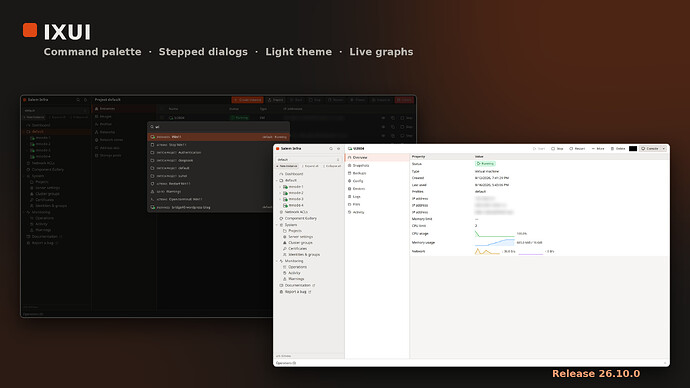
Task: Collapse the Monitoring group in light window
Action: tap(277, 261)
